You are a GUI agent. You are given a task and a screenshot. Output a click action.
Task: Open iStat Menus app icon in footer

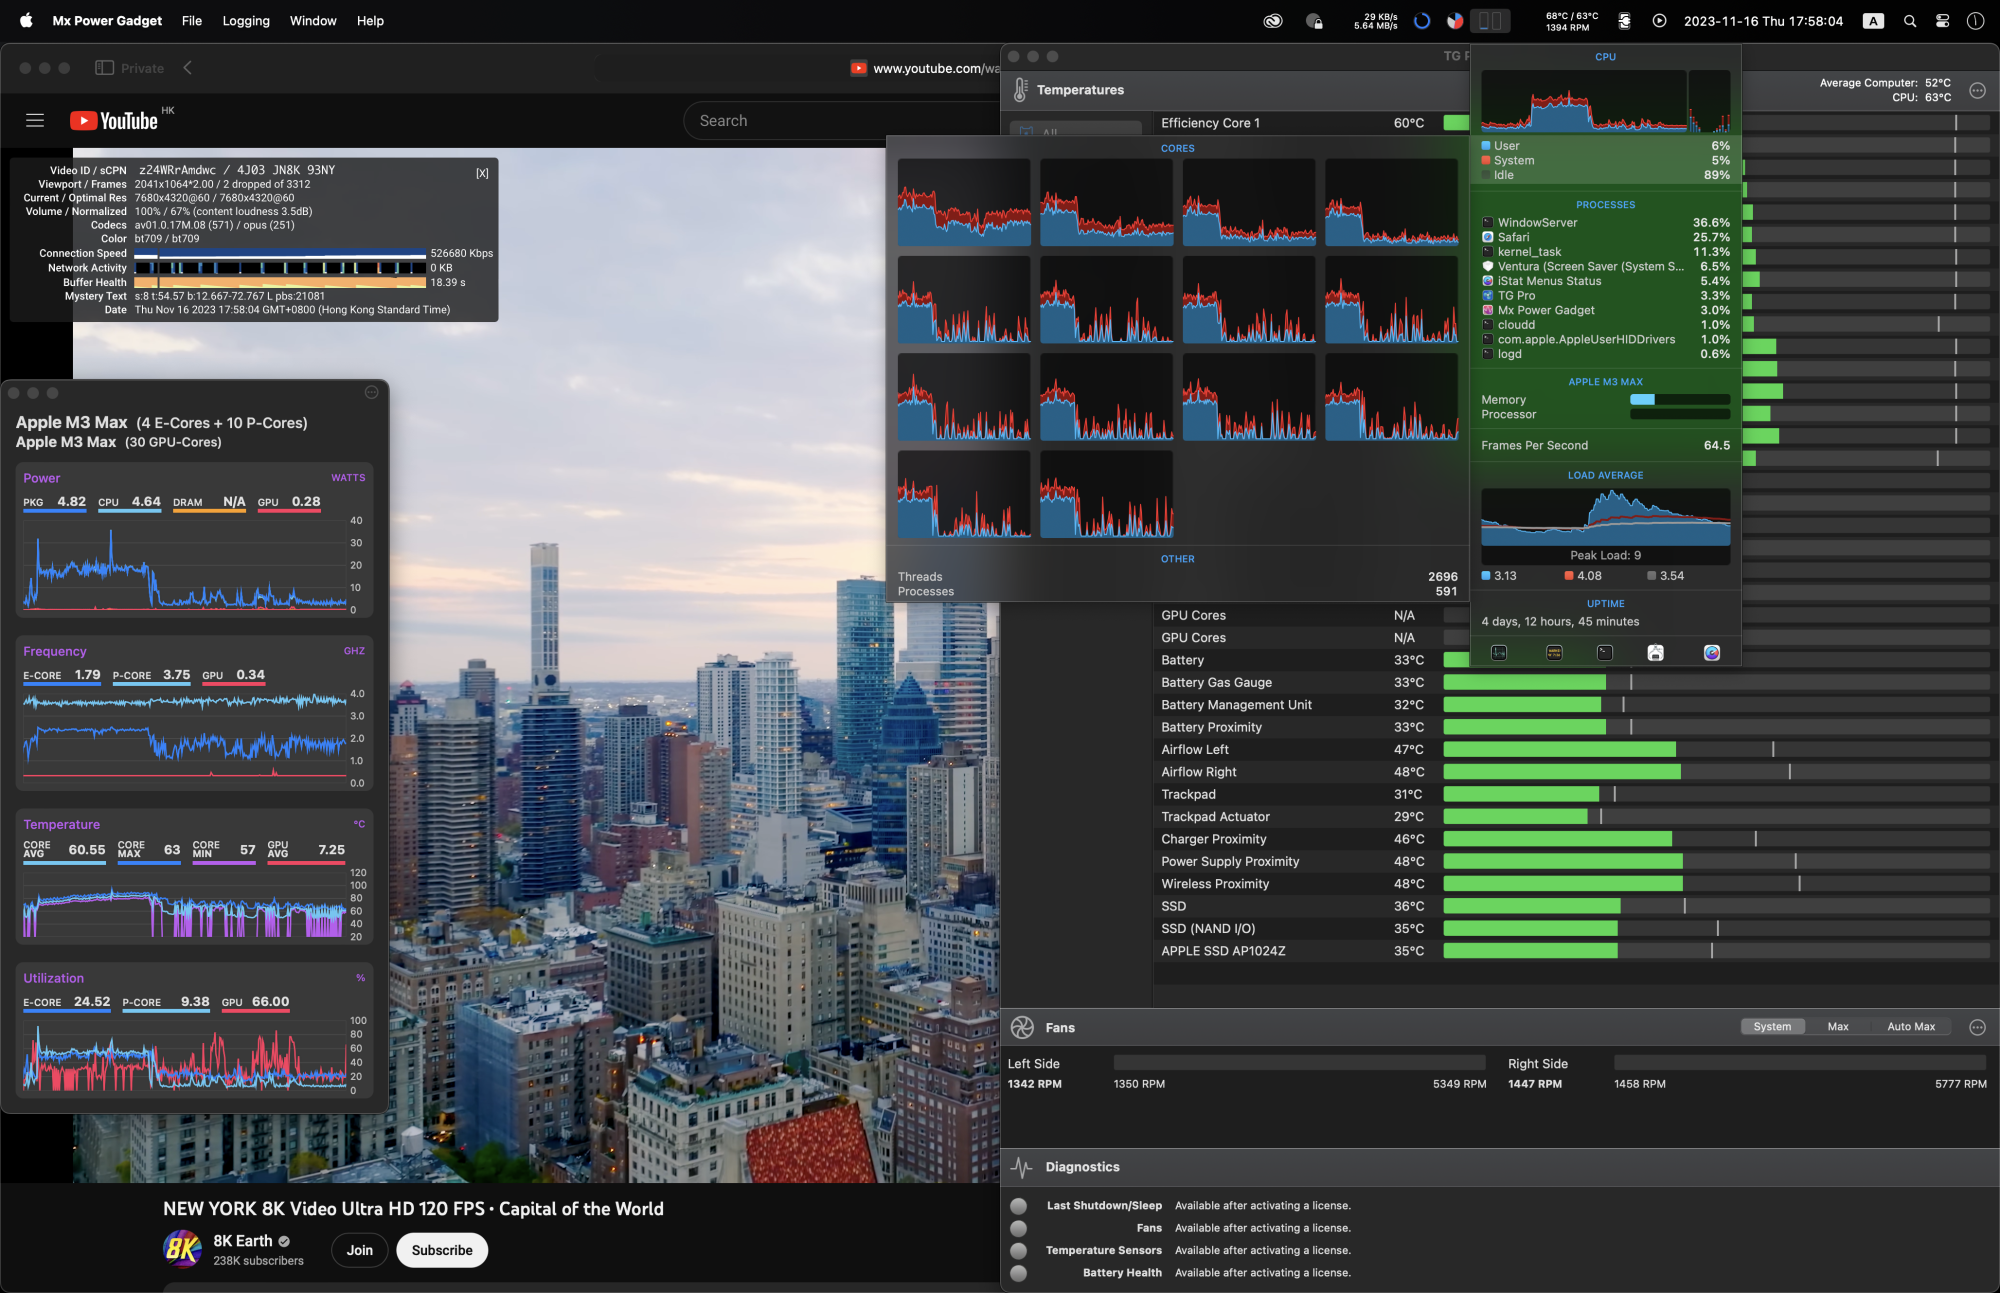tap(1712, 653)
